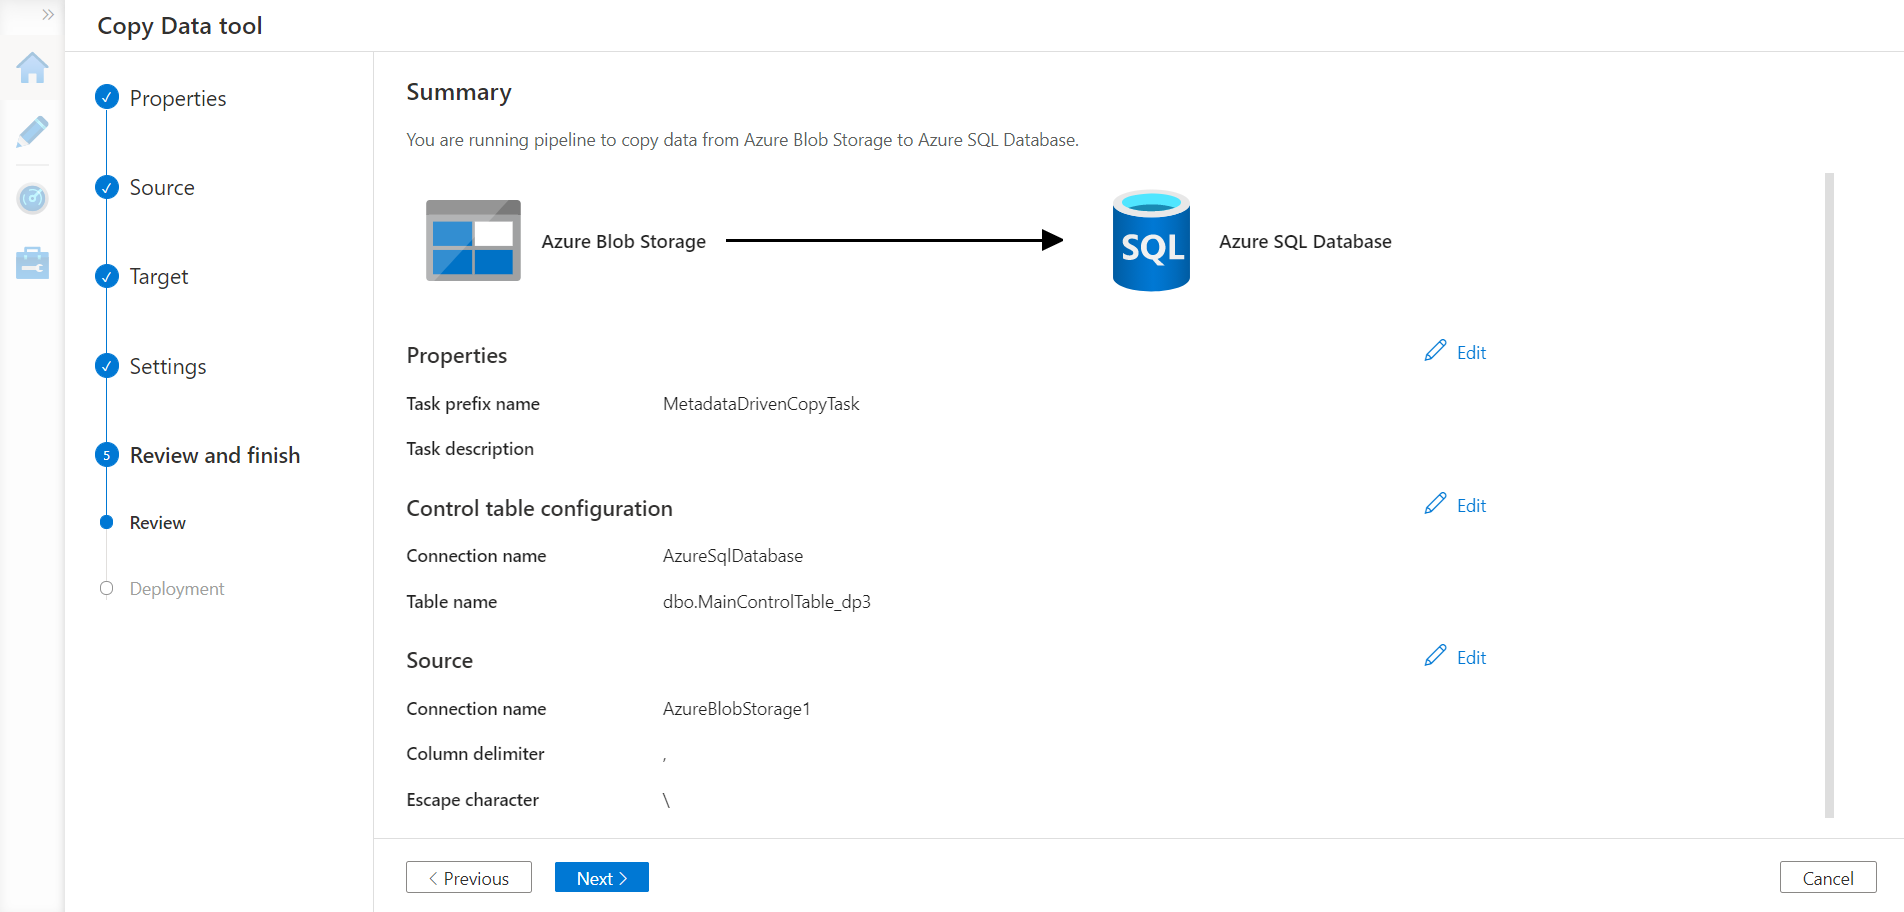Click the Azure Blob Storage icon
The width and height of the screenshot is (1904, 912).
[473, 241]
